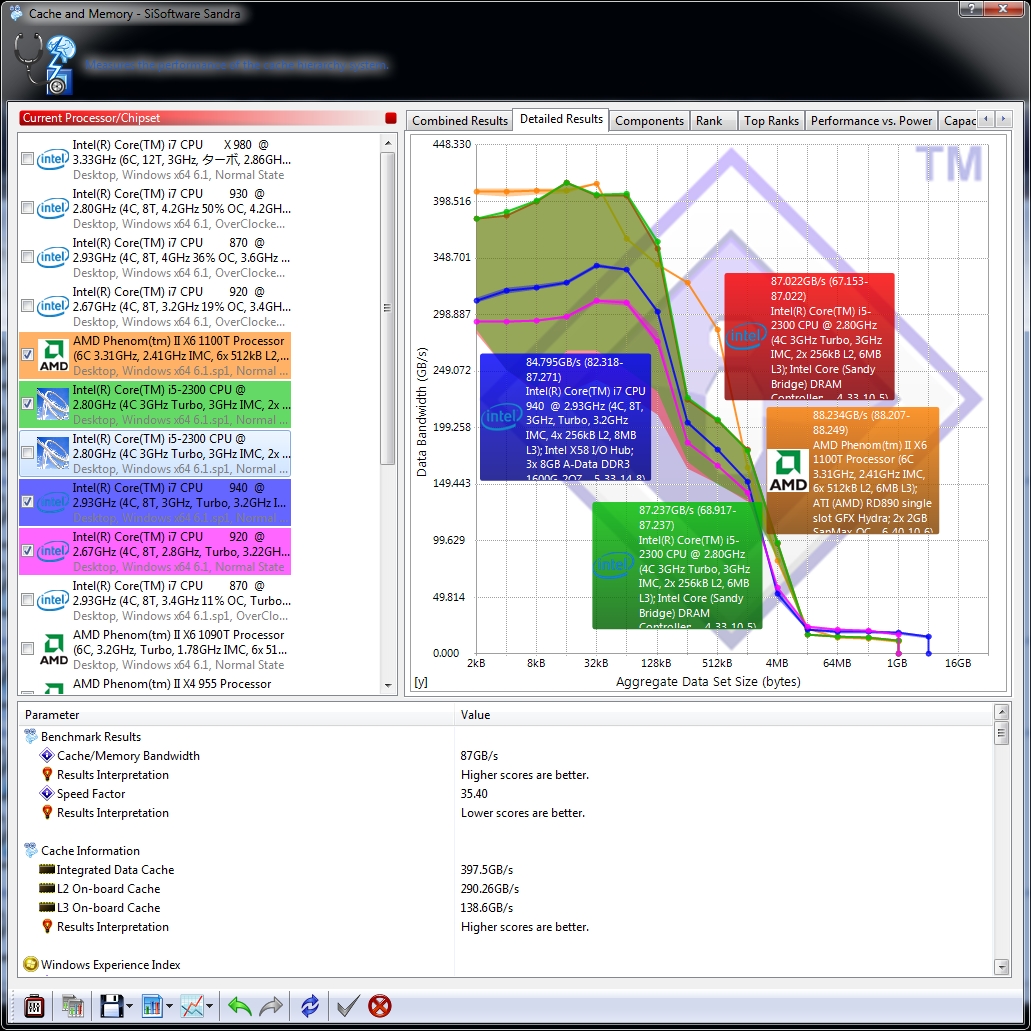Tick the Core i7 870 4GHz 36% OC checkbox

coord(28,257)
